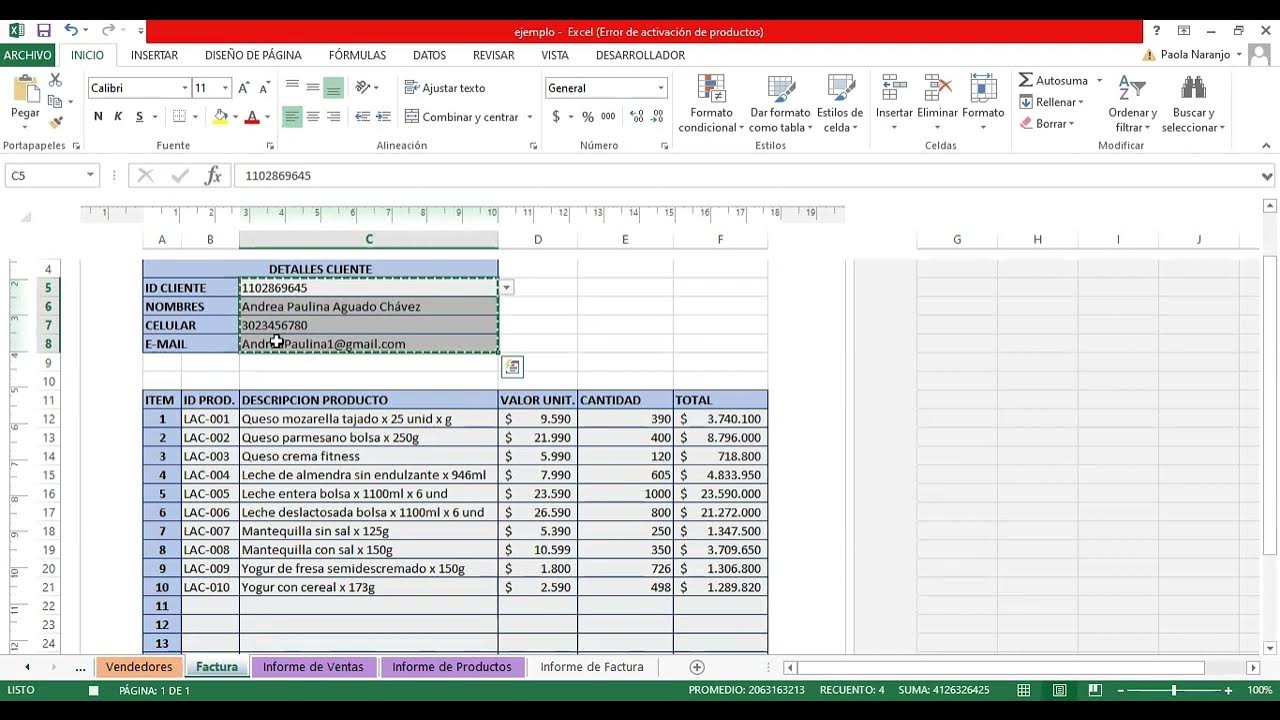This screenshot has height=720, width=1280.
Task: Open the Informe de Ventas sheet
Action: tap(313, 667)
